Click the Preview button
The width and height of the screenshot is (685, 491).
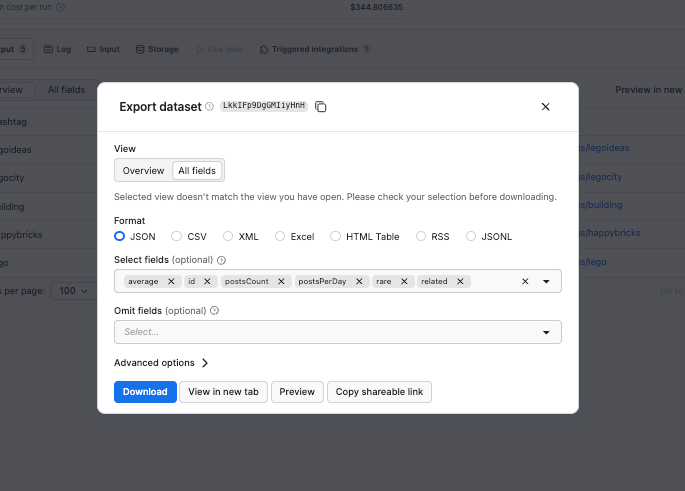[297, 392]
